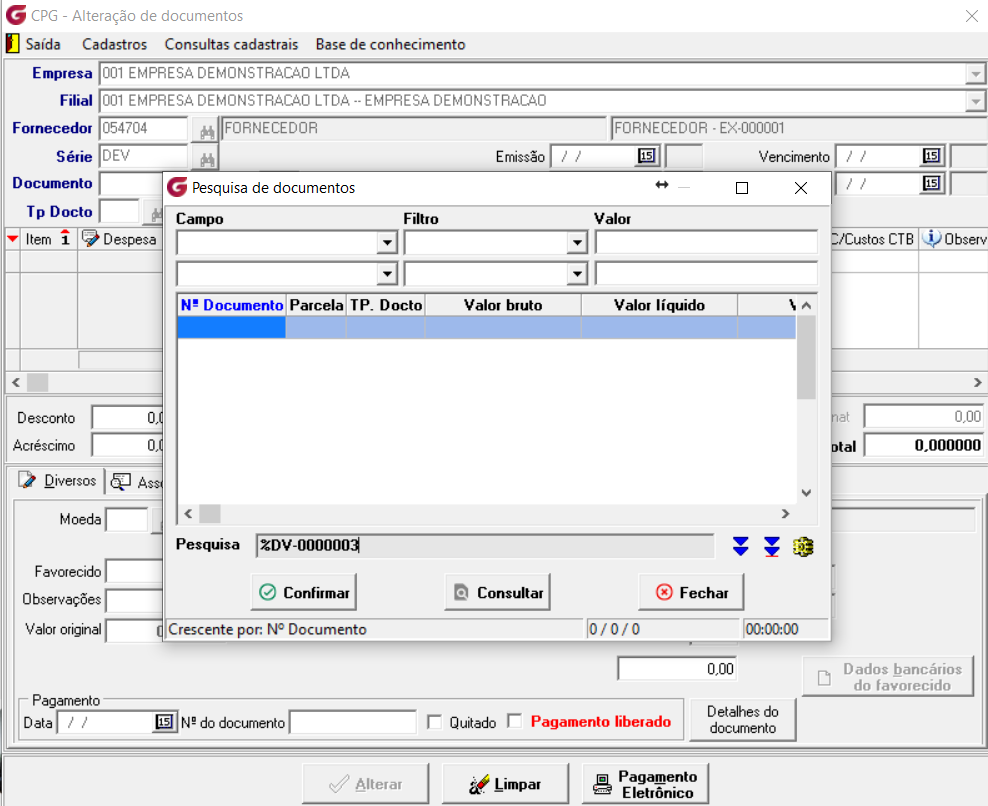988x806 pixels.
Task: Click the Pesquisa search input field
Action: coord(485,545)
